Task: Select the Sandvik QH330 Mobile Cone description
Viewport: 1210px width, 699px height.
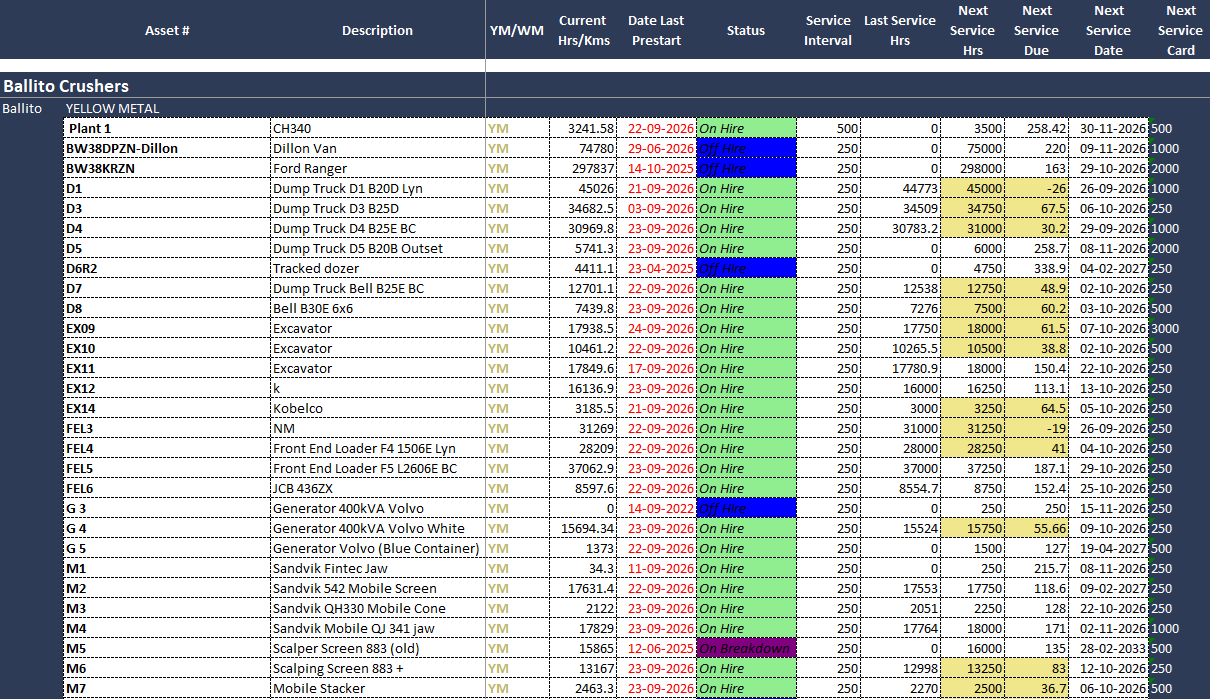Action: (x=359, y=608)
